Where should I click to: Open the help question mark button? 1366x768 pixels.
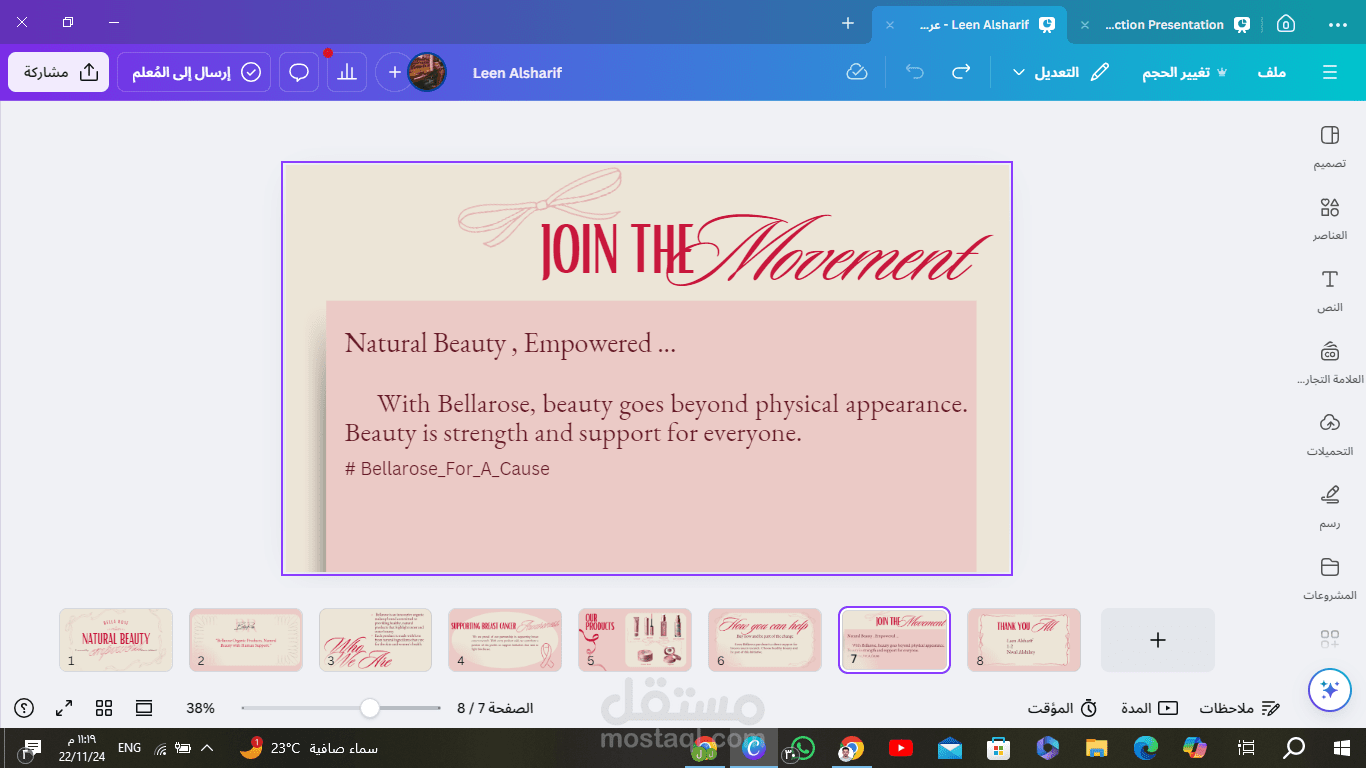24,708
